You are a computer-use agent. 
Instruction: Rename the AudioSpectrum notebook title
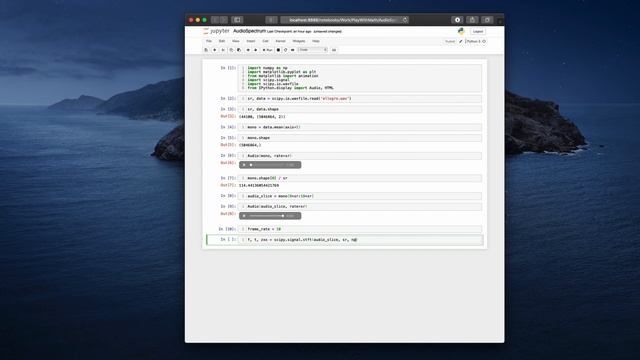pyautogui.click(x=249, y=31)
